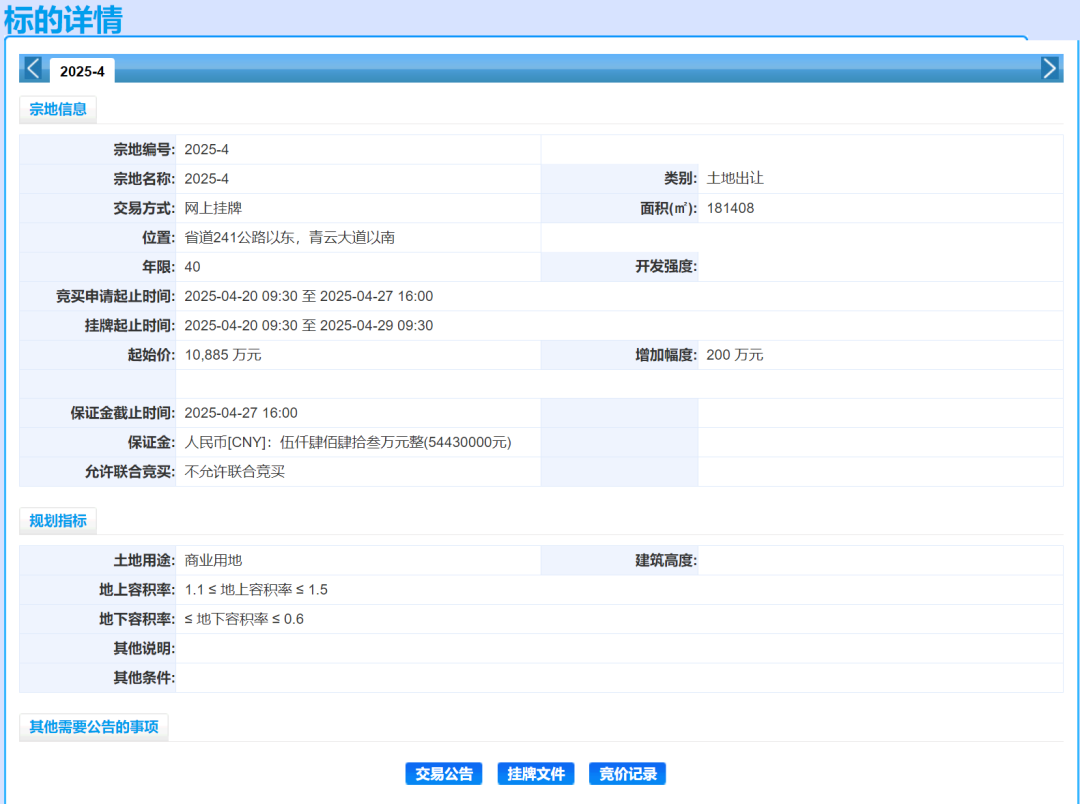
Task: Click the left arrow to scroll tabs back
Action: click(33, 68)
